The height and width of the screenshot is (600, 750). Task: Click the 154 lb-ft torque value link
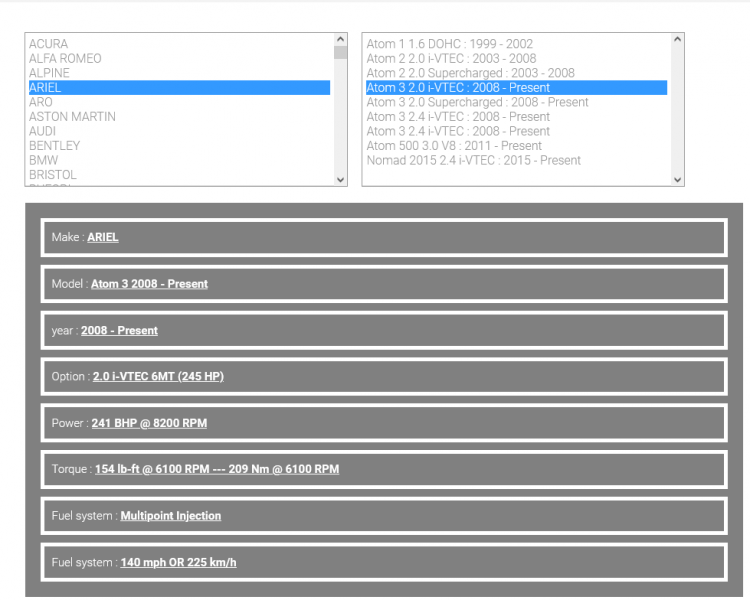click(217, 469)
